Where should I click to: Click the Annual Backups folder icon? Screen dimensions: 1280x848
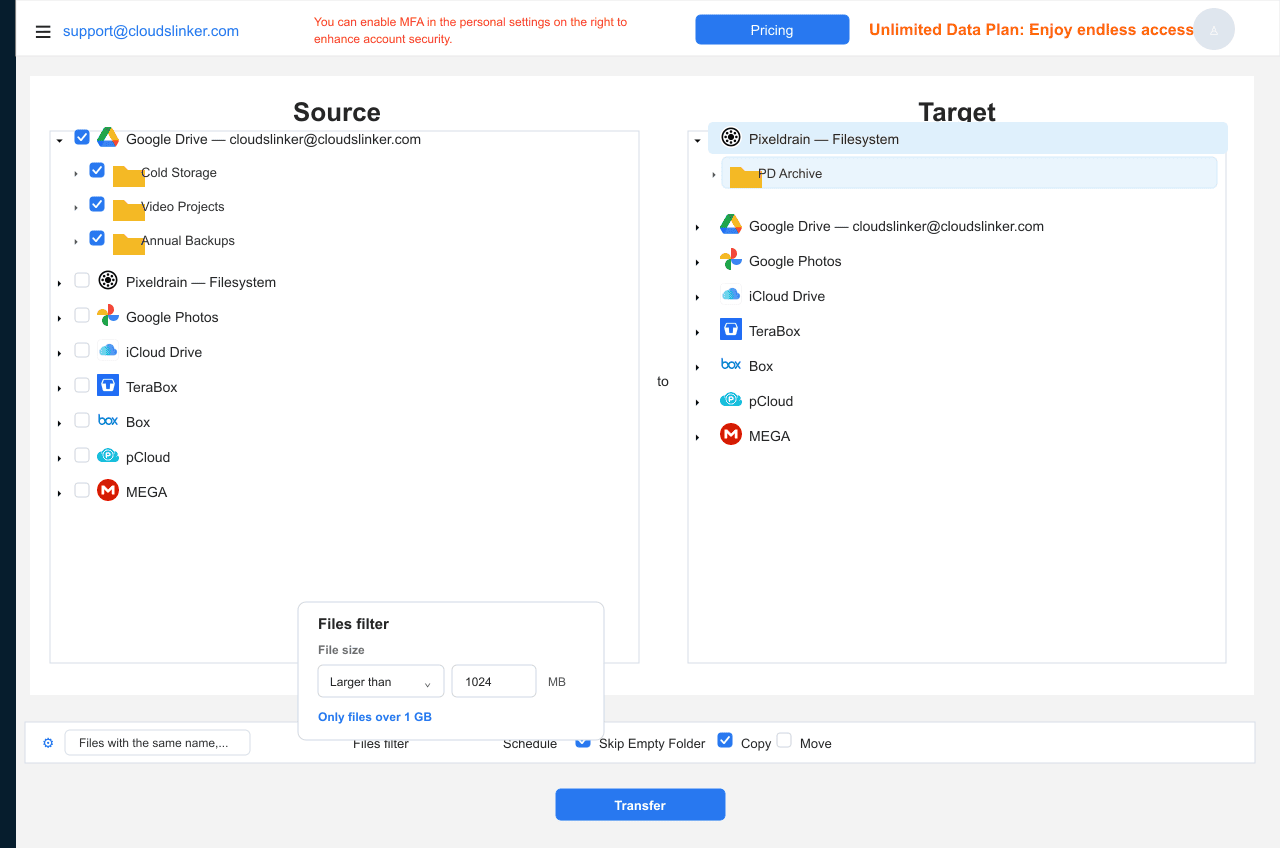[x=128, y=243]
